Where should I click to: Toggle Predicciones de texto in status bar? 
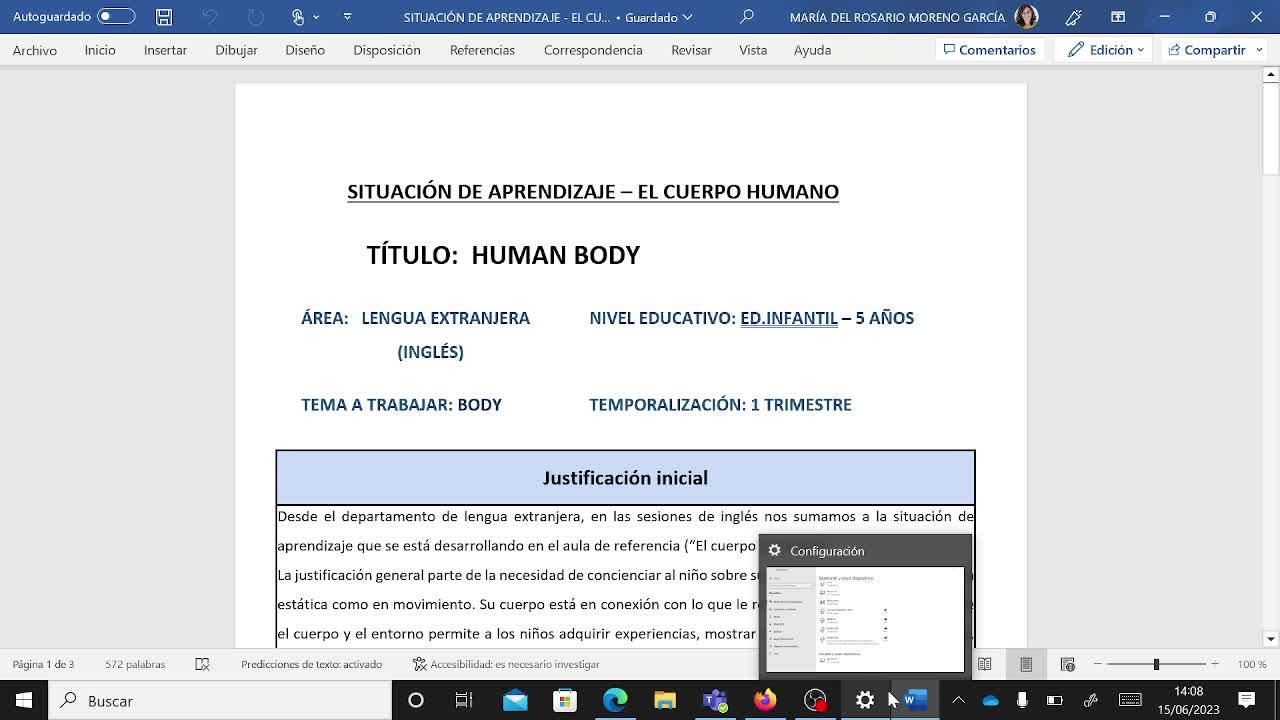pyautogui.click(x=311, y=664)
